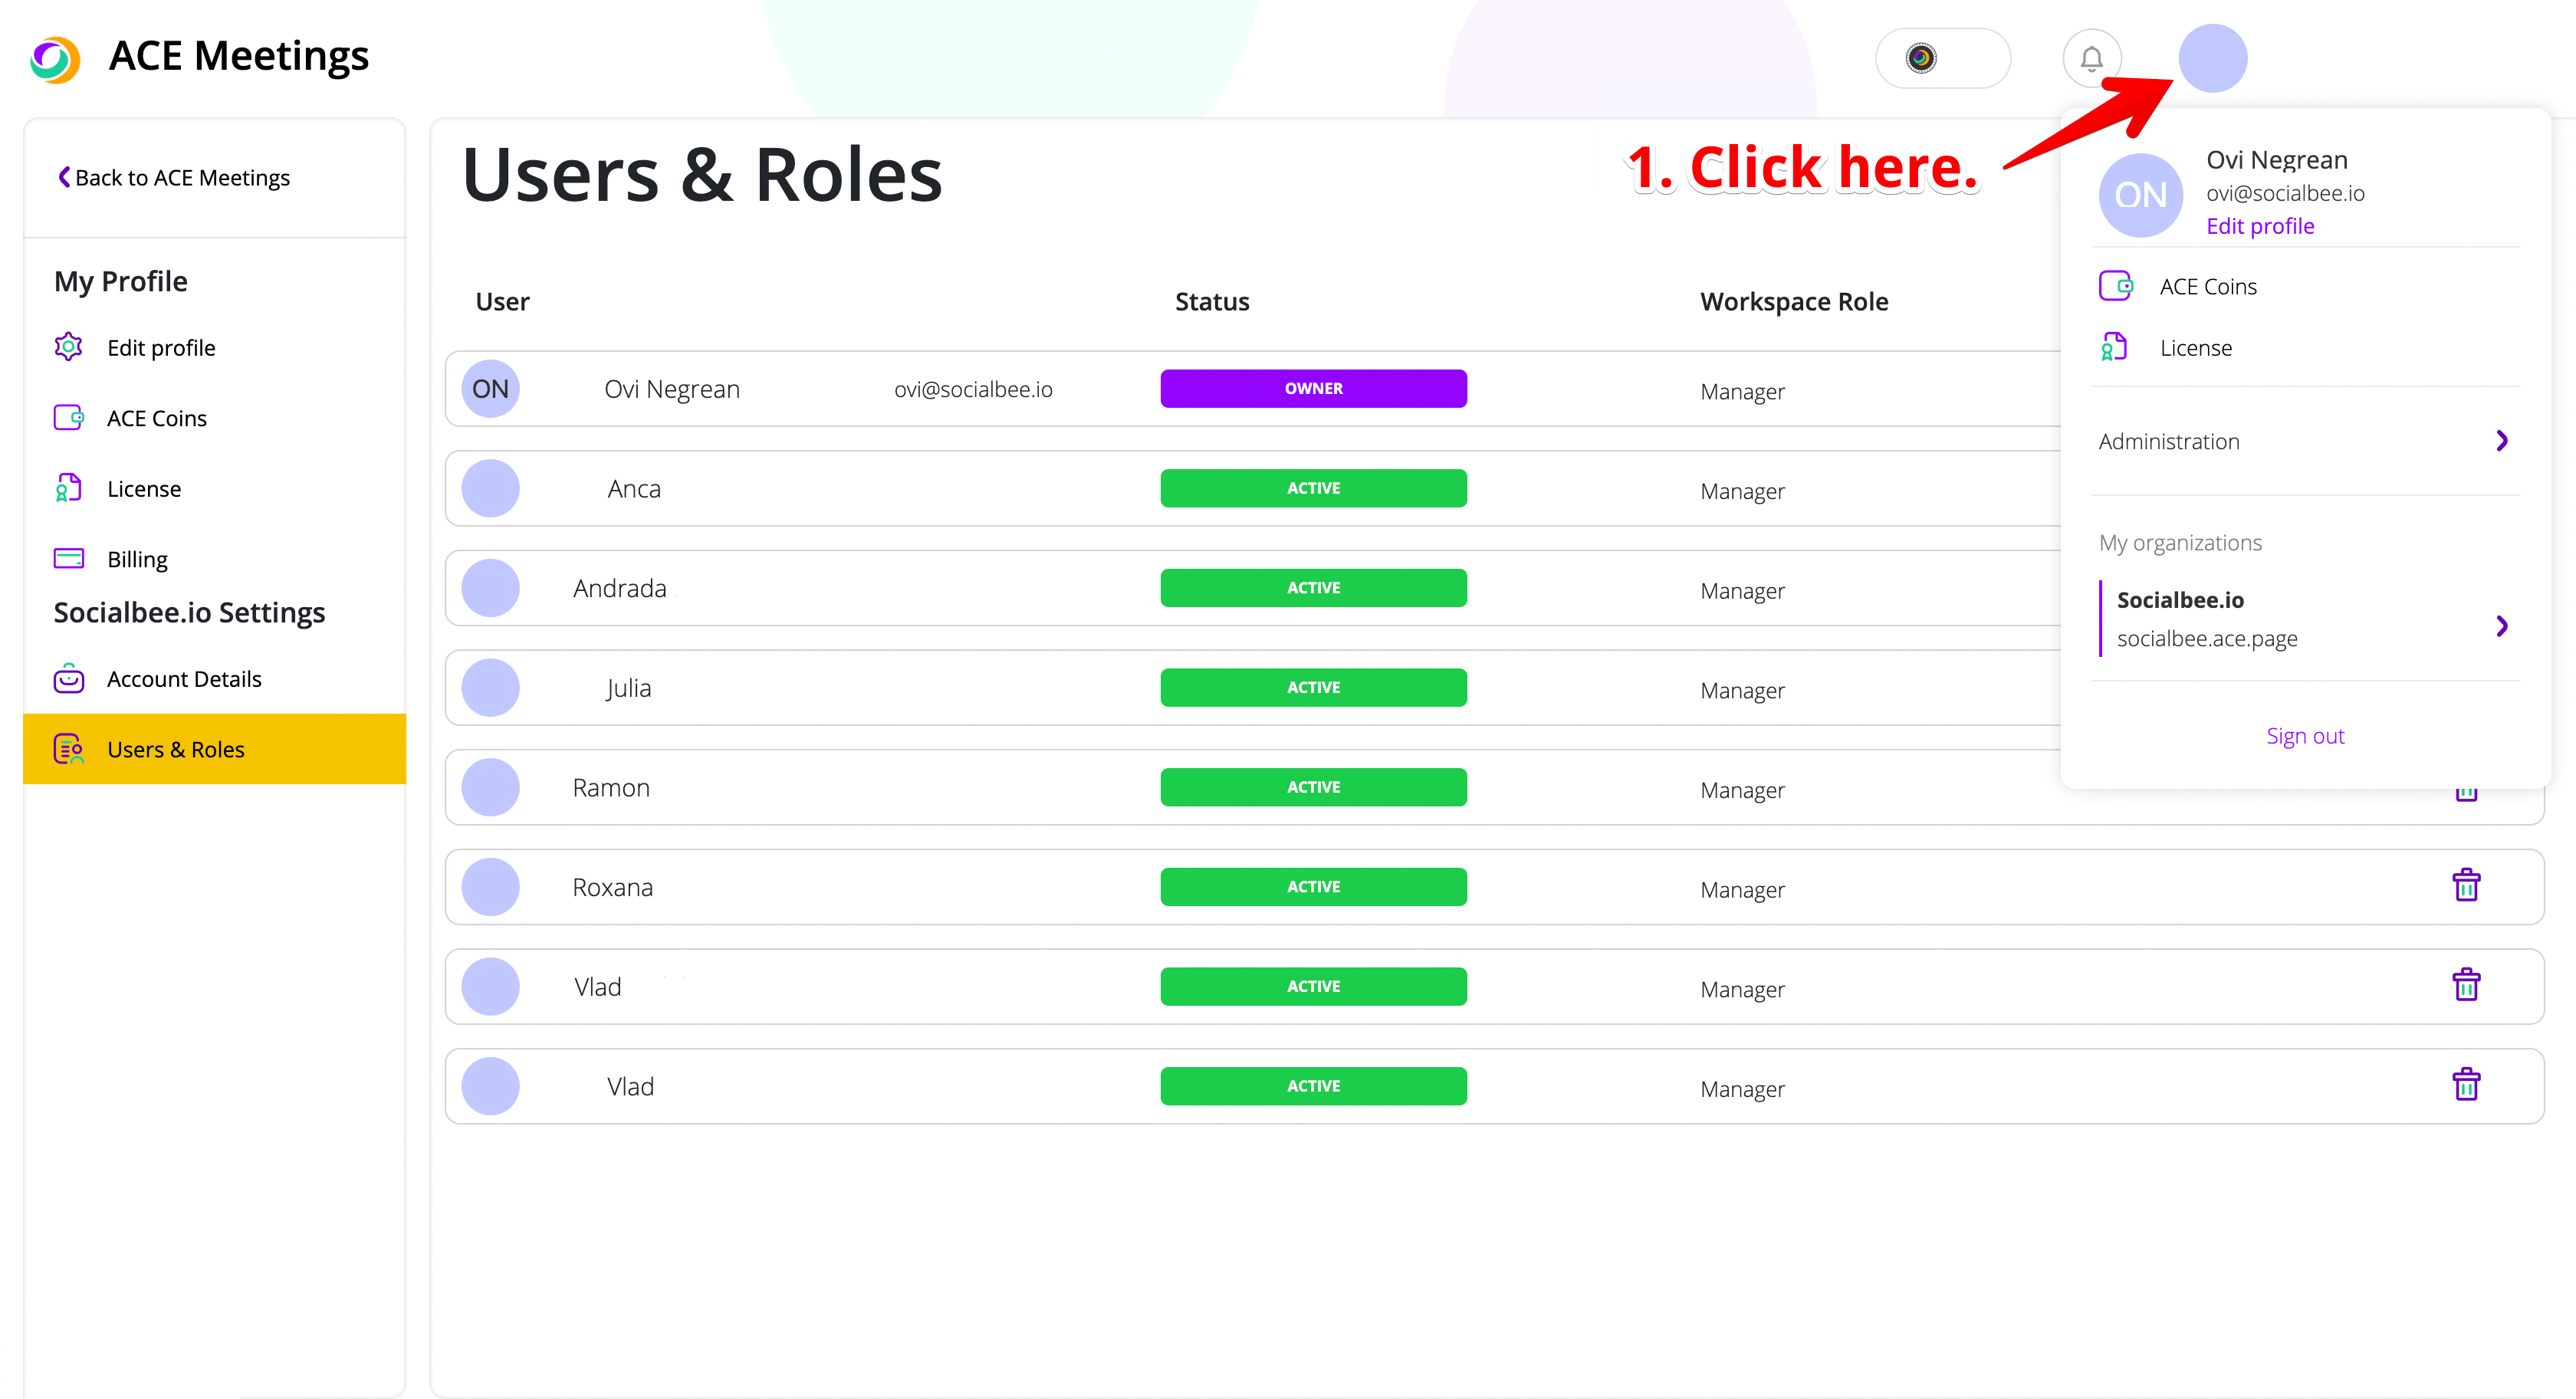
Task: Click the purple OWNER status badge
Action: pyautogui.click(x=1313, y=388)
